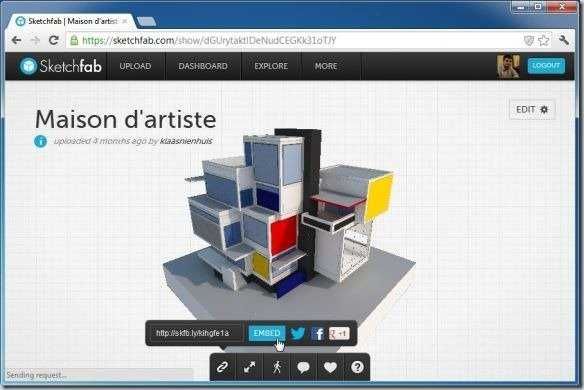Click the LOGOUT button
Image resolution: width=584 pixels, height=390 pixels.
[x=546, y=66]
